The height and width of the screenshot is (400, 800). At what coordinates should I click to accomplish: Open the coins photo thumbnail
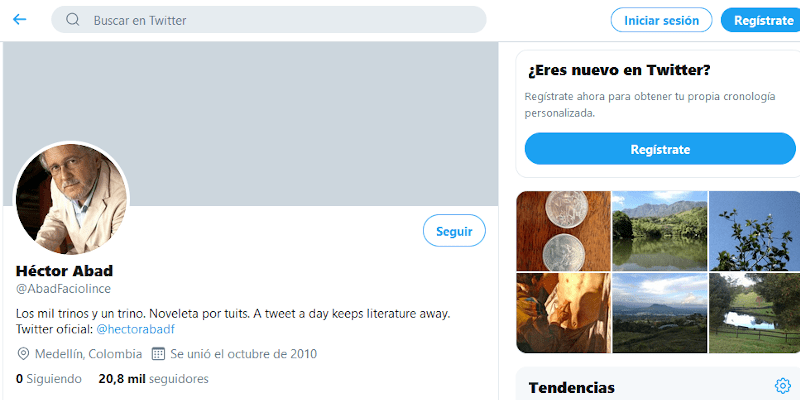coord(563,231)
